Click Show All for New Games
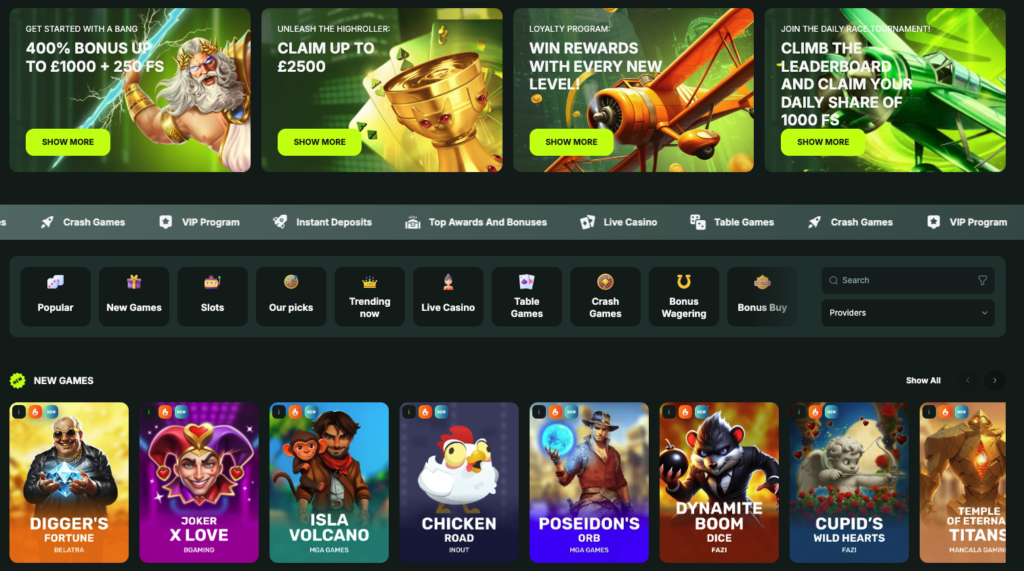This screenshot has height=571, width=1024. [923, 380]
